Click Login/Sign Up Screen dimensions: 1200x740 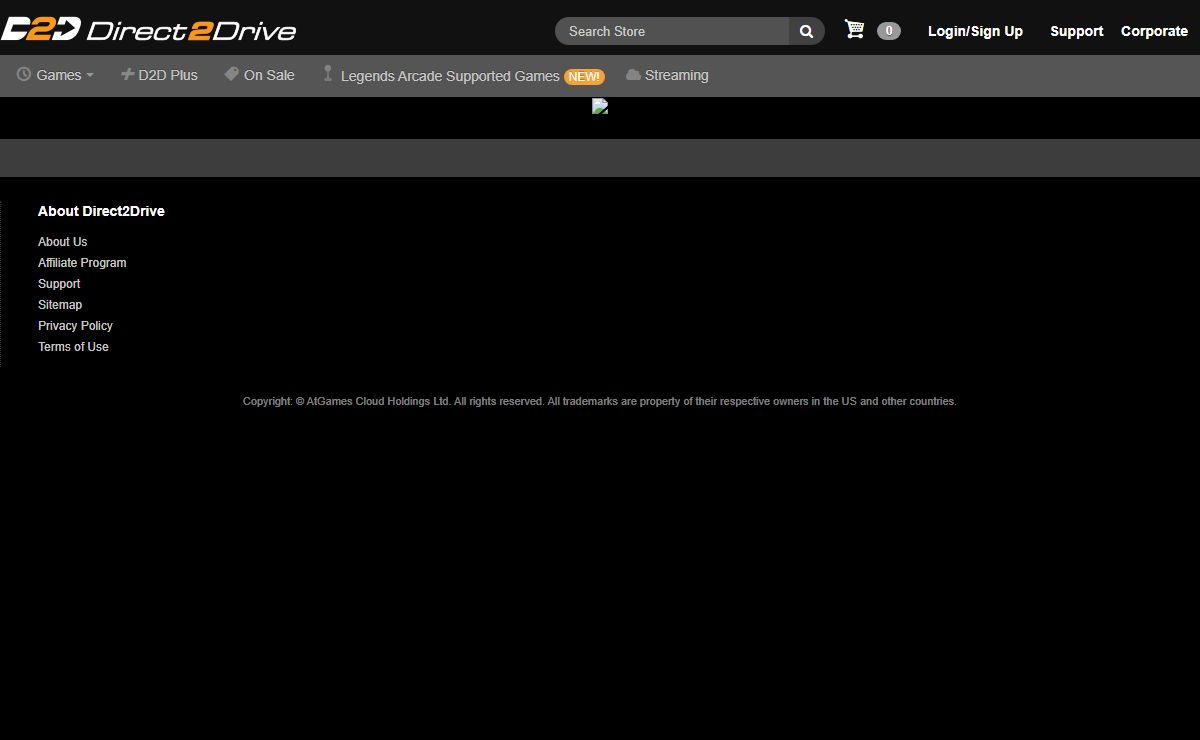[x=975, y=31]
